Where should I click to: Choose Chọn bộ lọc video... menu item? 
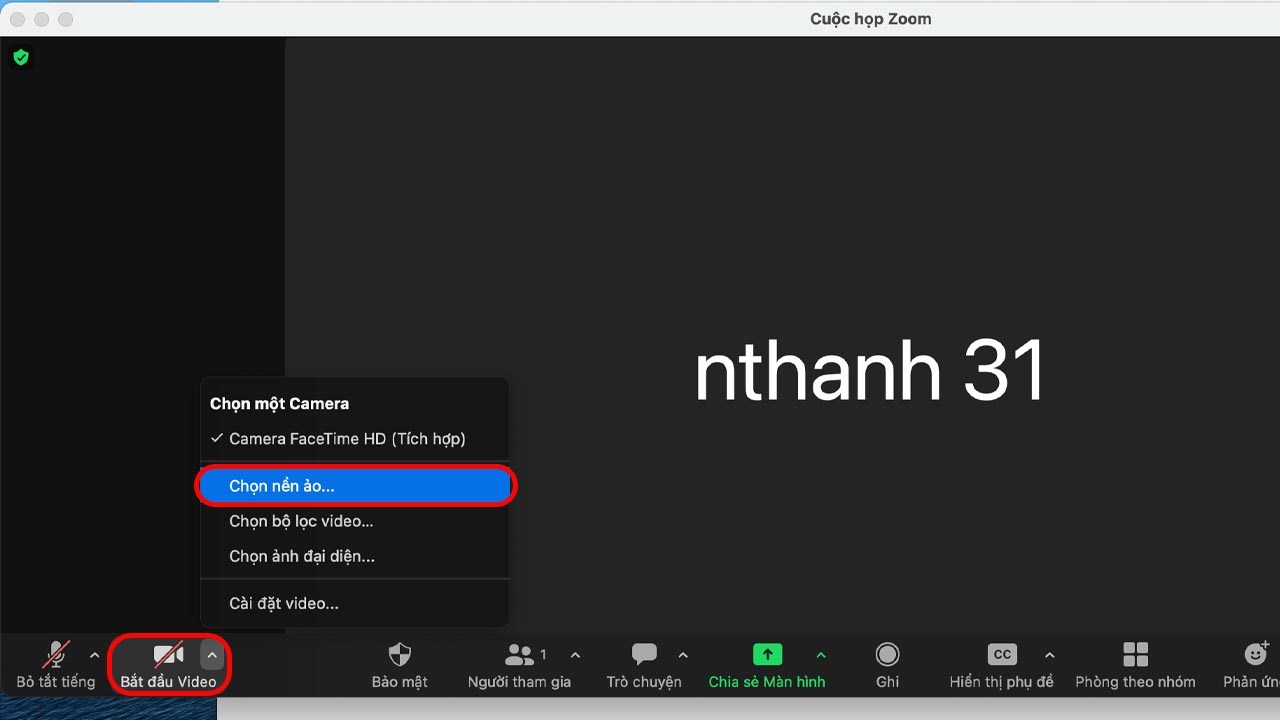point(355,521)
